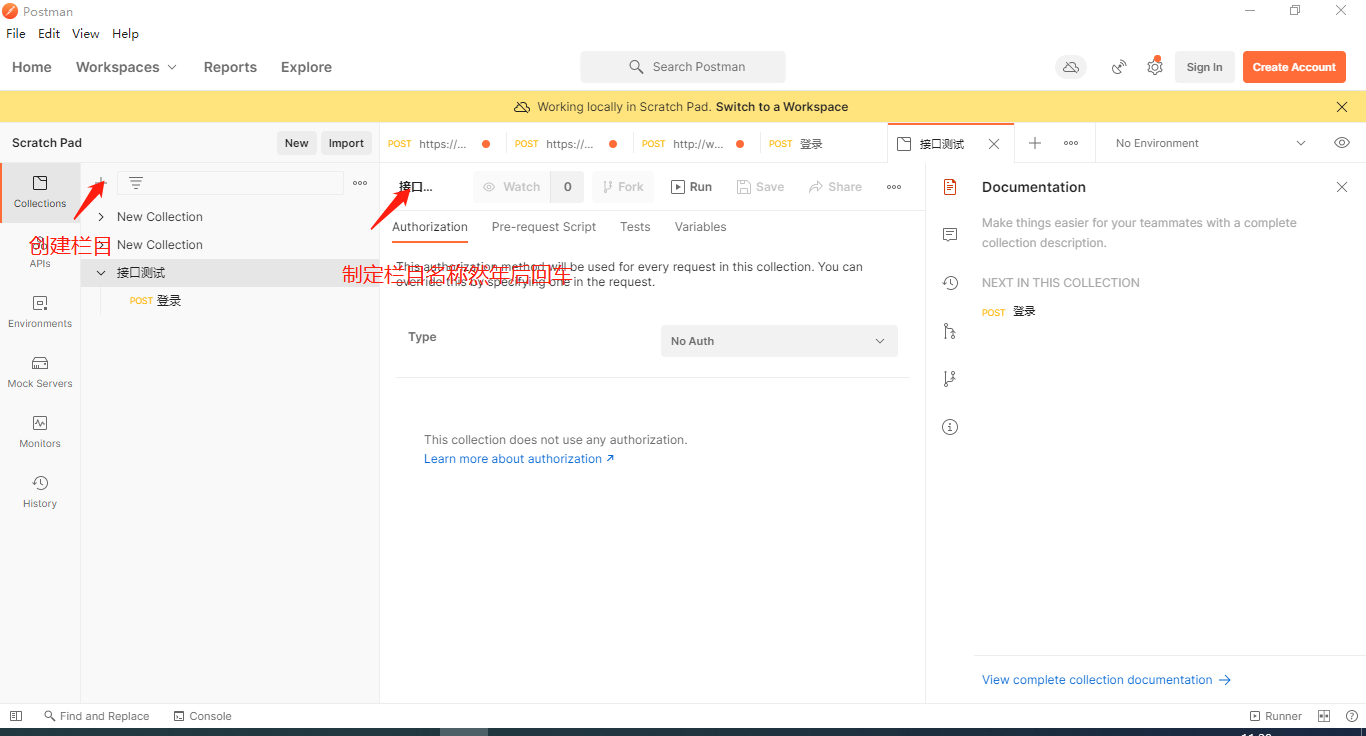
Task: Open the Explore page
Action: click(306, 67)
